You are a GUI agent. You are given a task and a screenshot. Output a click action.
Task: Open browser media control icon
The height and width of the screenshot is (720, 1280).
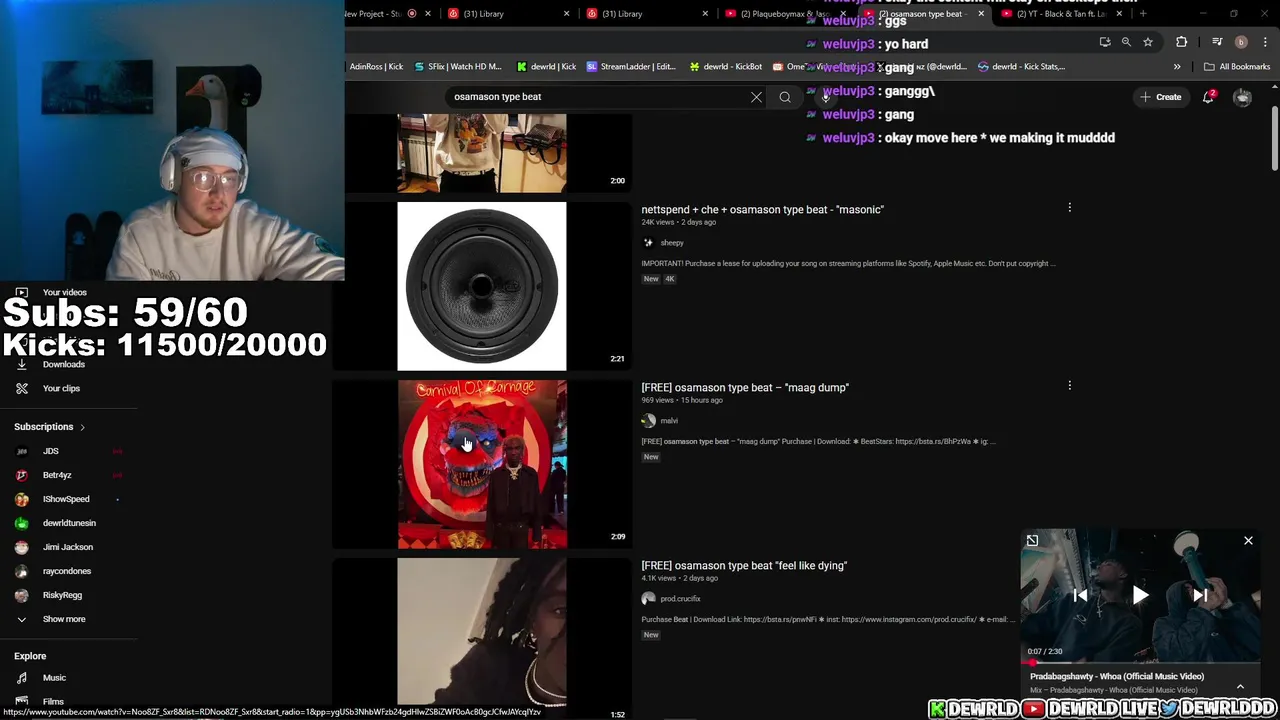coord(1217,42)
